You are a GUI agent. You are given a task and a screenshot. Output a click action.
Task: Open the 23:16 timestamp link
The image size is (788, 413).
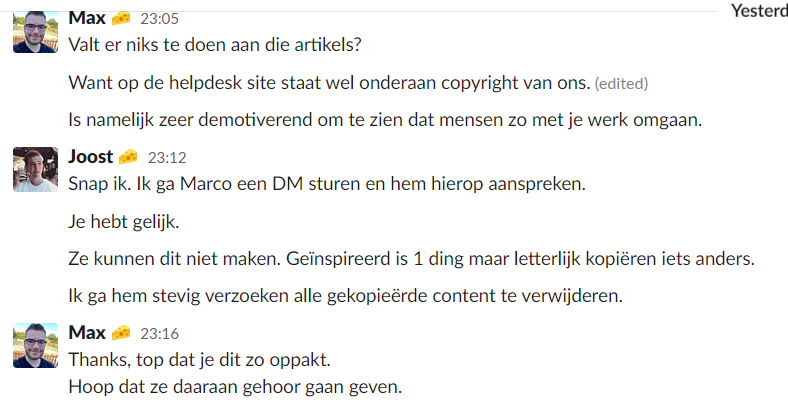(x=160, y=333)
